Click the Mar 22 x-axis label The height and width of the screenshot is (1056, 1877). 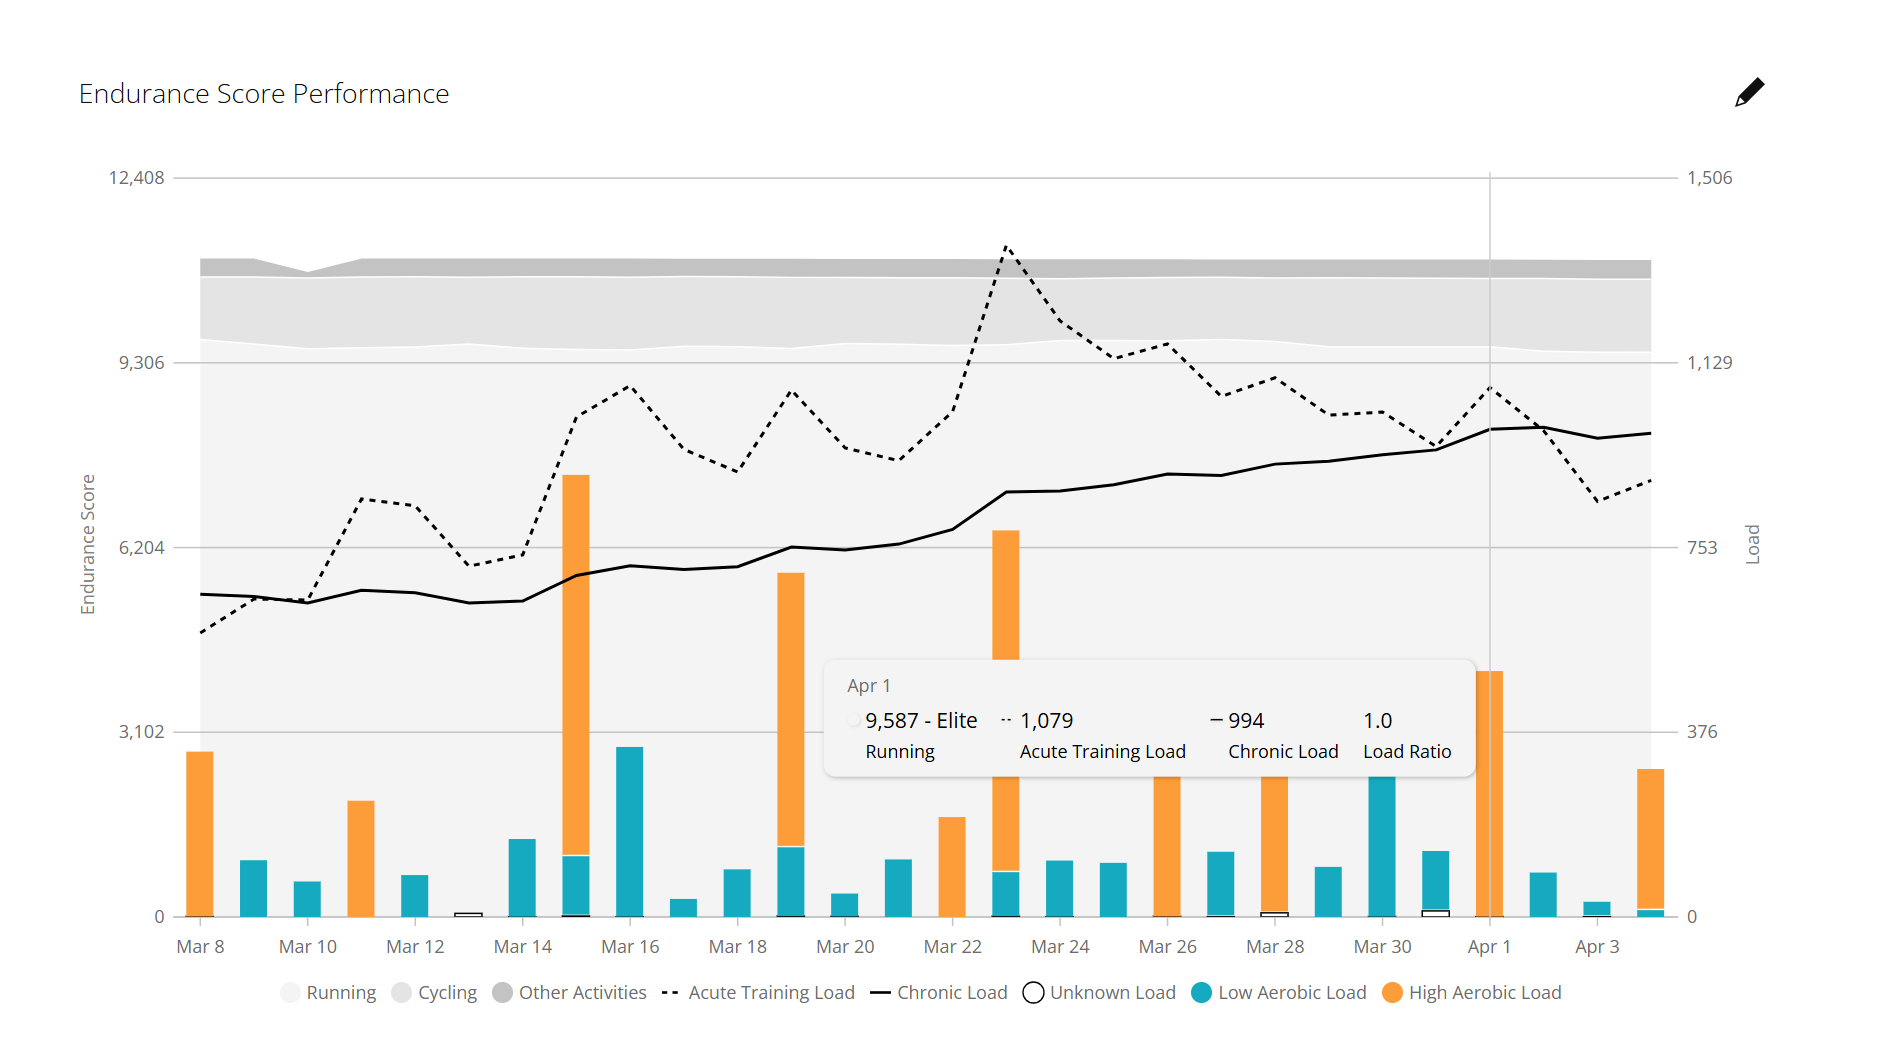[x=952, y=946]
